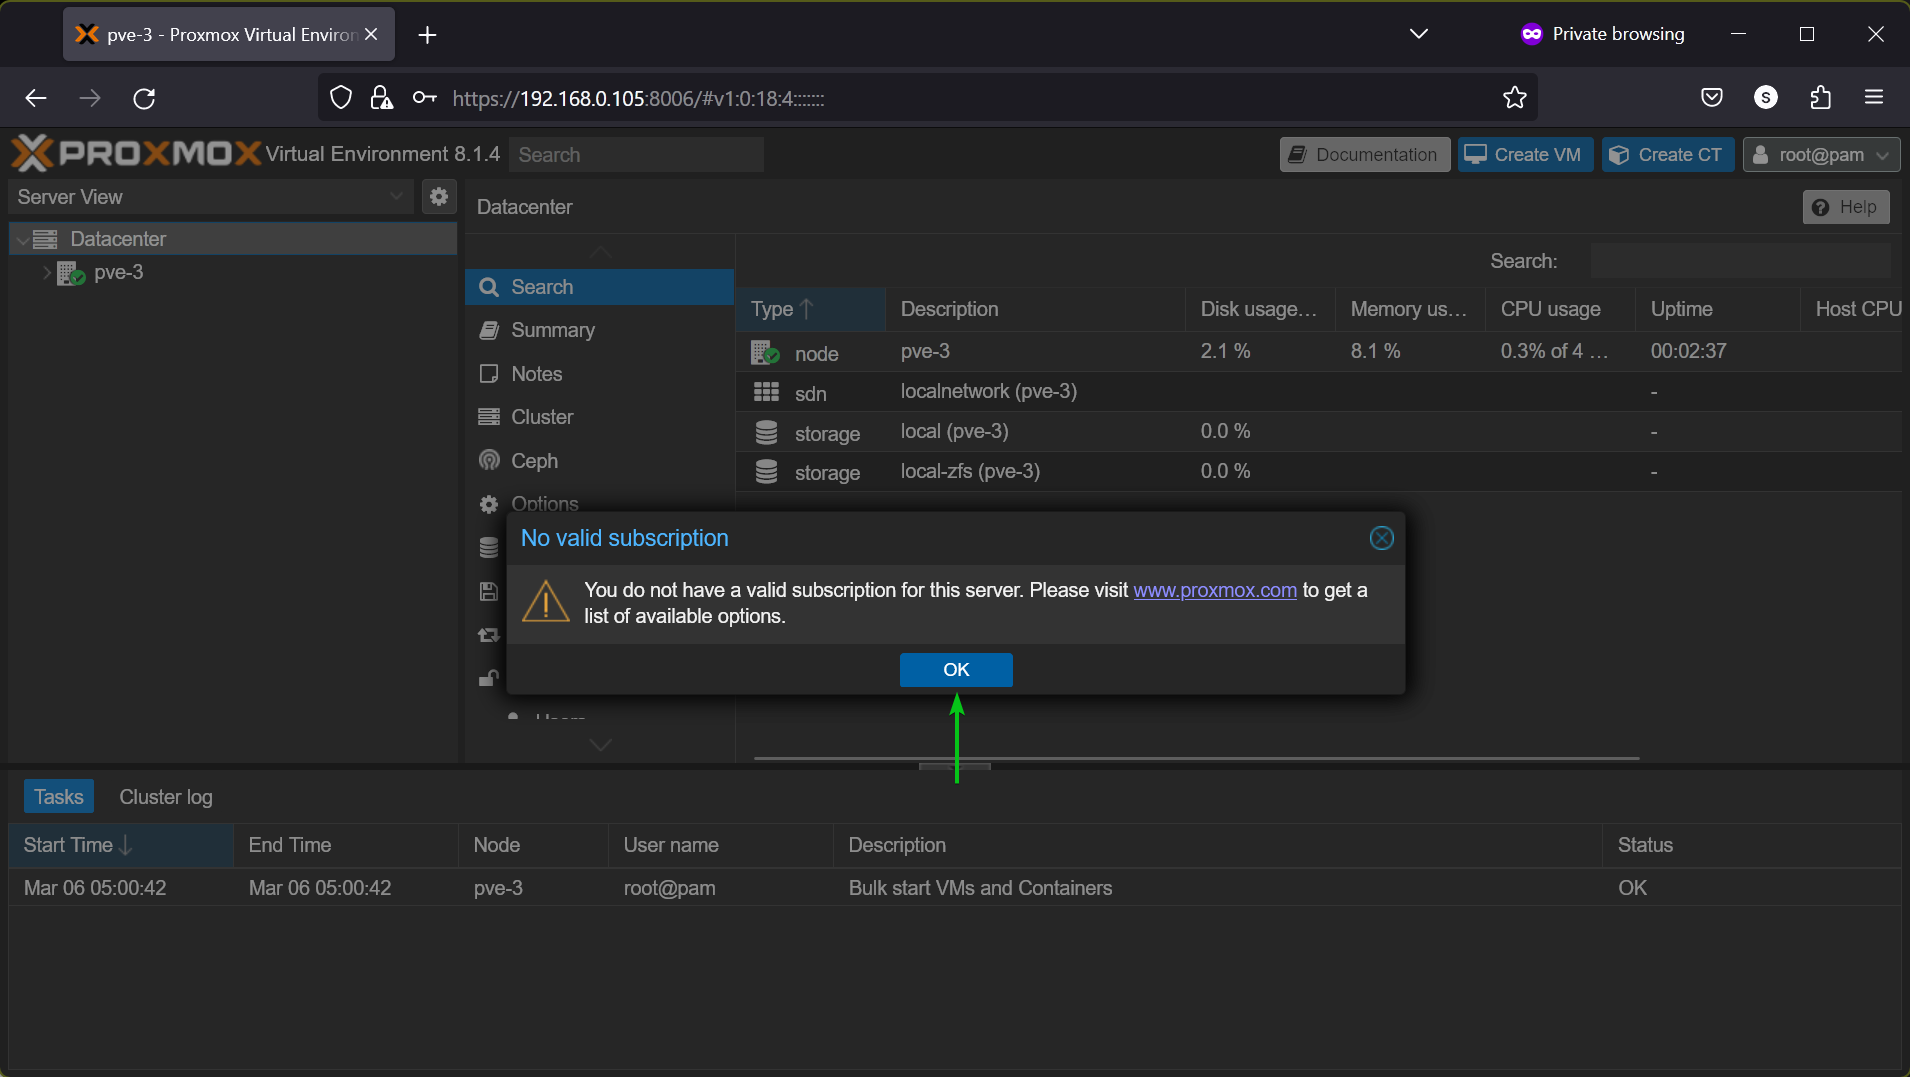This screenshot has width=1910, height=1077.
Task: Sort by the Type column header
Action: point(810,309)
